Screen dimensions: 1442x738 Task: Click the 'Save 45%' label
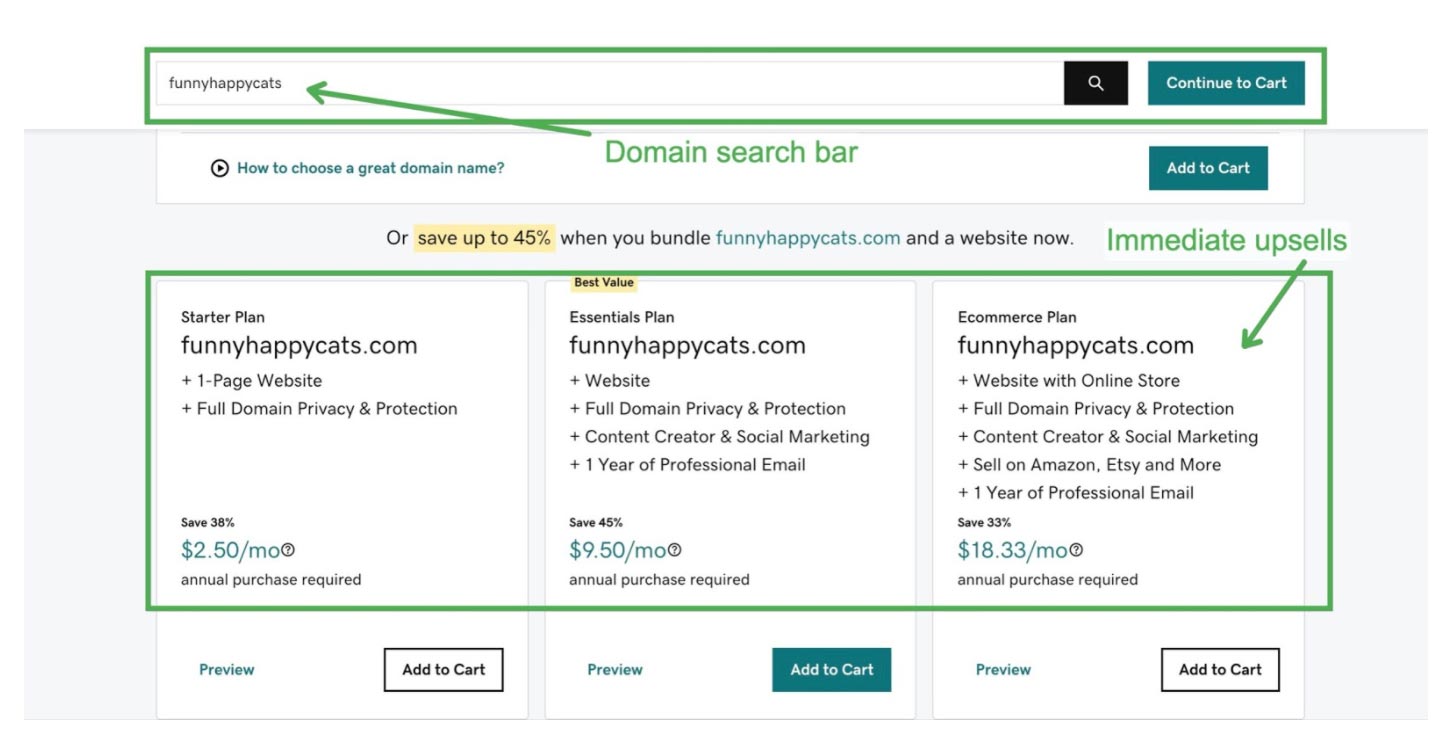tap(596, 523)
